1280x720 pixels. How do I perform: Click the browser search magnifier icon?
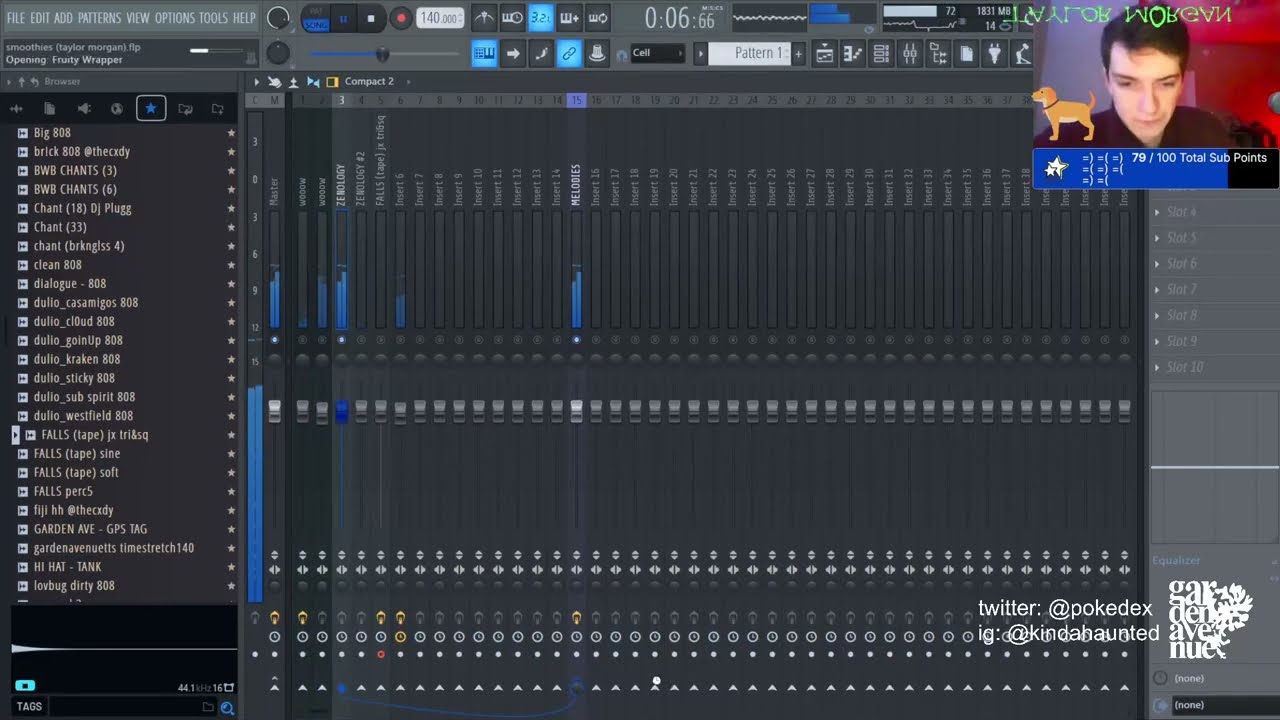coord(227,708)
